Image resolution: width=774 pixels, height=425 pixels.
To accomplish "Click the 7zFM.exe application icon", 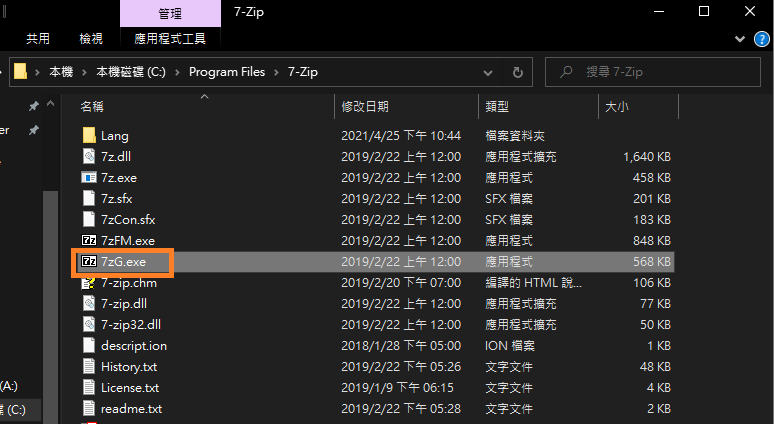I will tap(89, 240).
